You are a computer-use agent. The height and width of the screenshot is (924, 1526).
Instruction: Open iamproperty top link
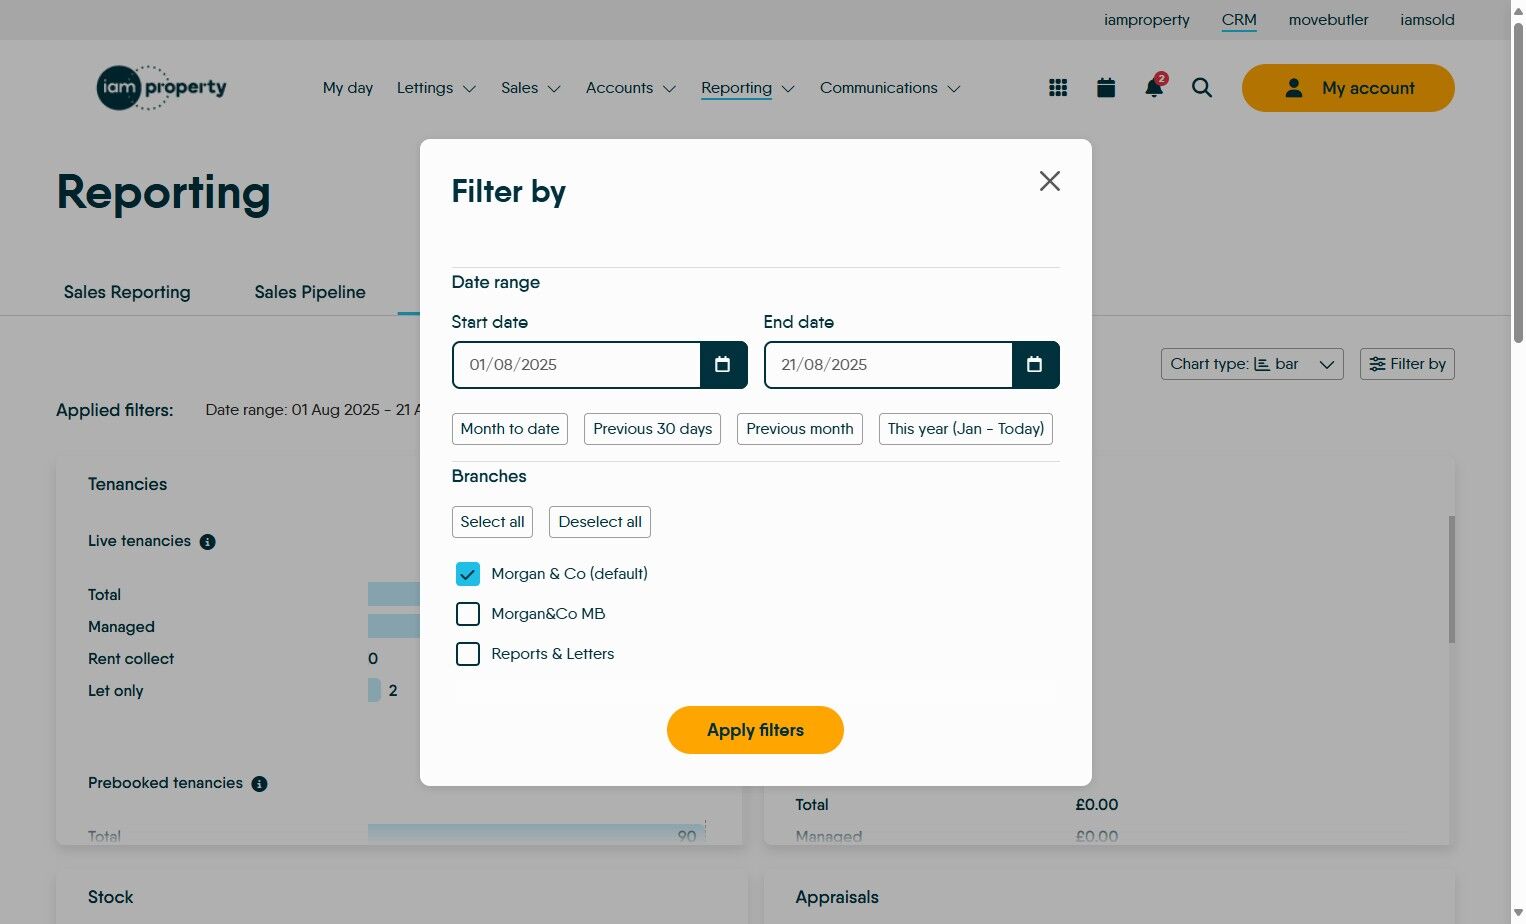1147,20
